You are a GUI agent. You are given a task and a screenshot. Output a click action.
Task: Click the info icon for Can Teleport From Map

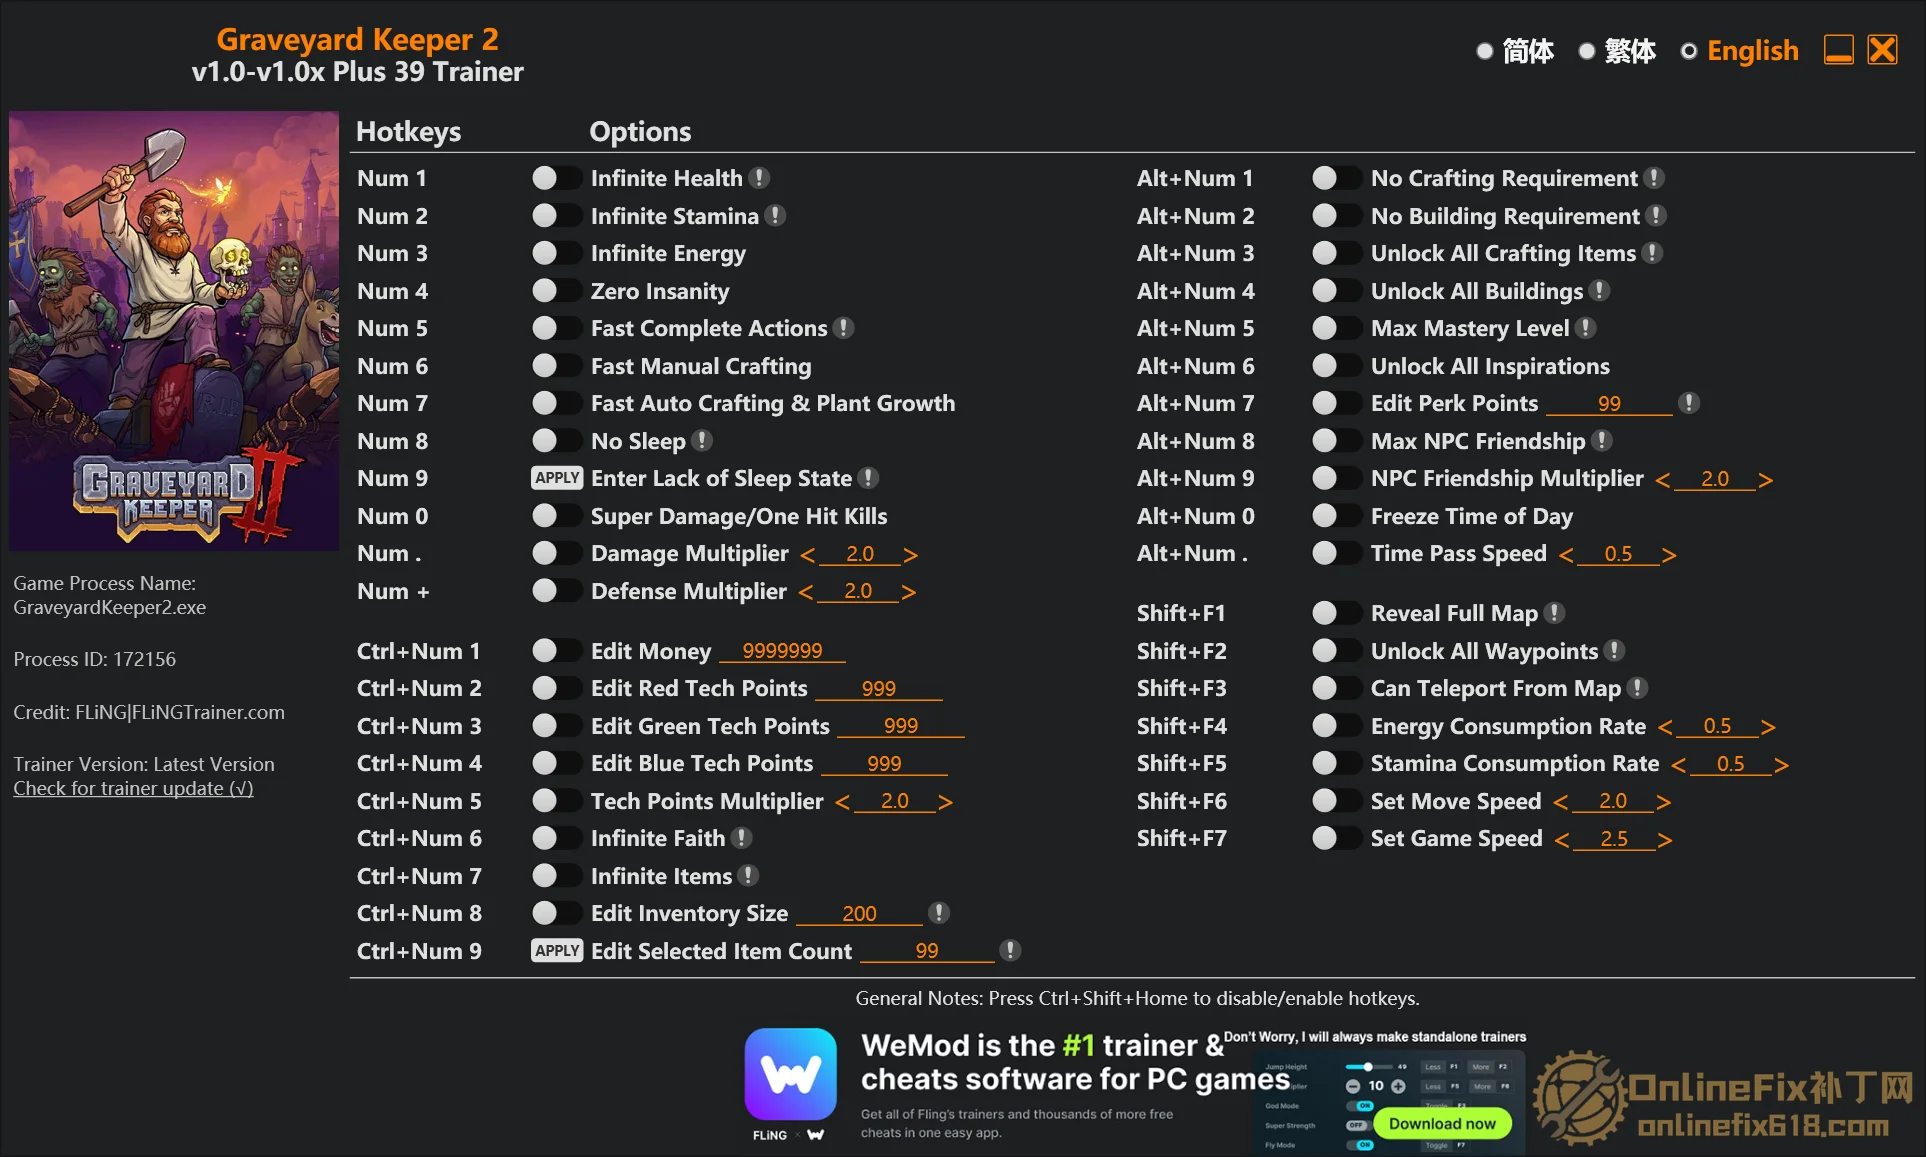1637,688
